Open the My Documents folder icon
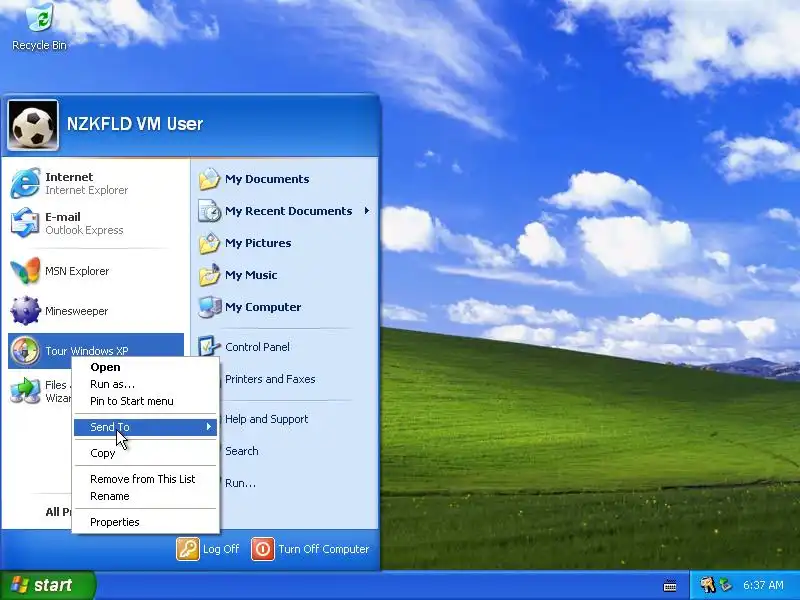Image resolution: width=800 pixels, height=600 pixels. 209,179
